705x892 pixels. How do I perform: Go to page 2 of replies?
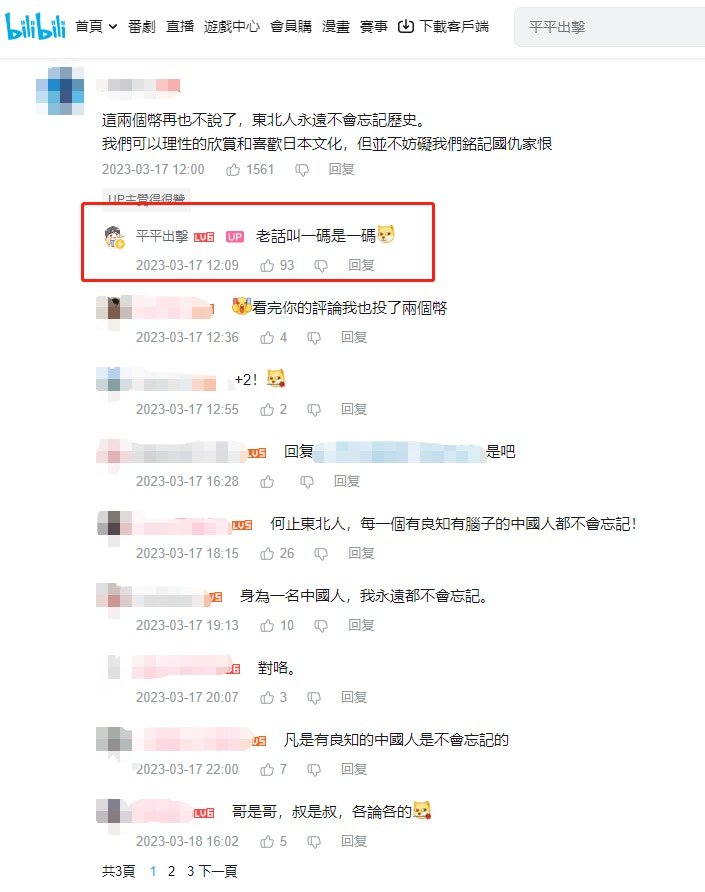[171, 871]
